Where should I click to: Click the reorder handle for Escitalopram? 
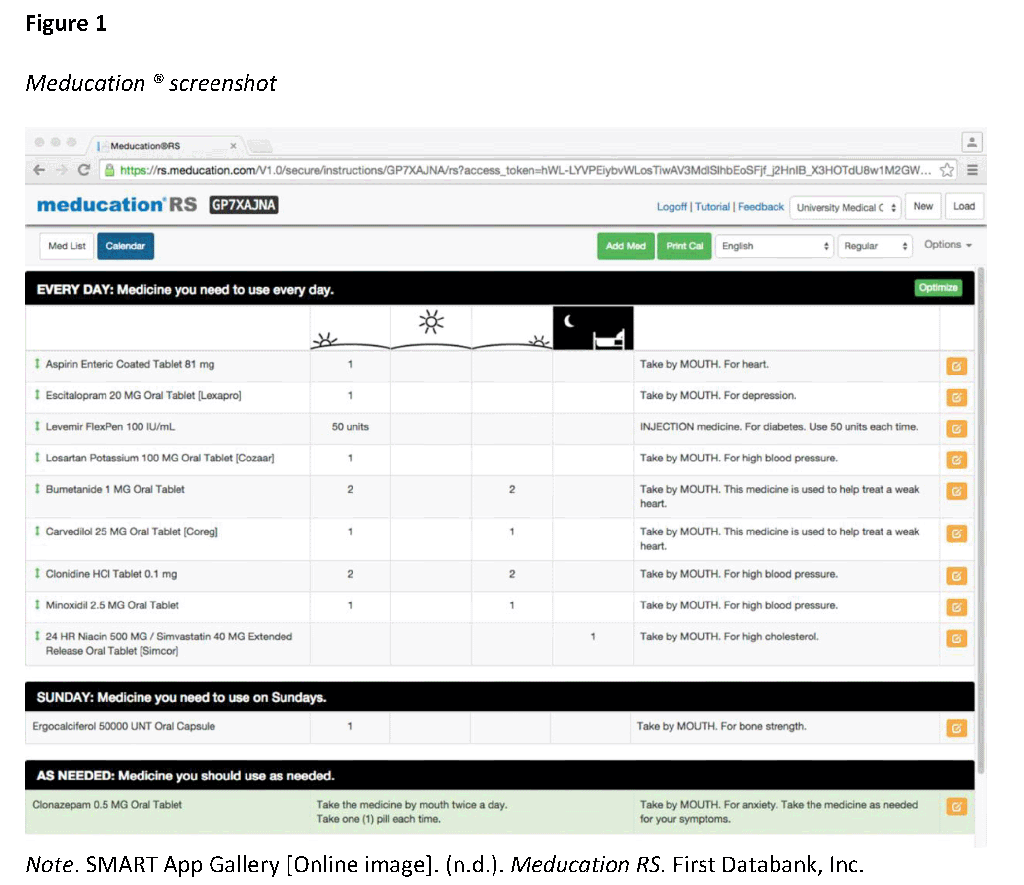[x=37, y=395]
